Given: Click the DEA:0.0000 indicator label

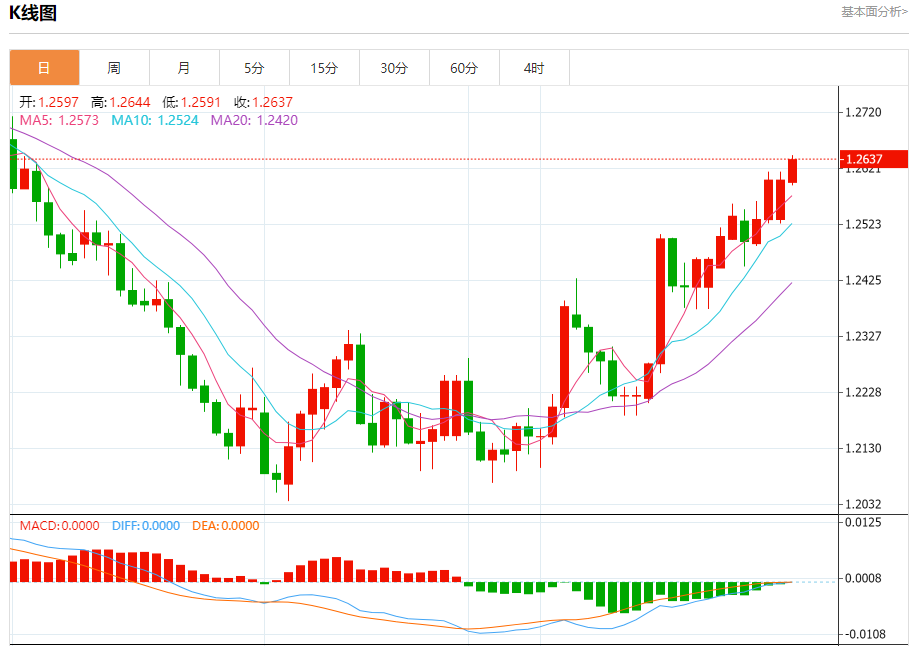Looking at the screenshot, I should pos(226,526).
